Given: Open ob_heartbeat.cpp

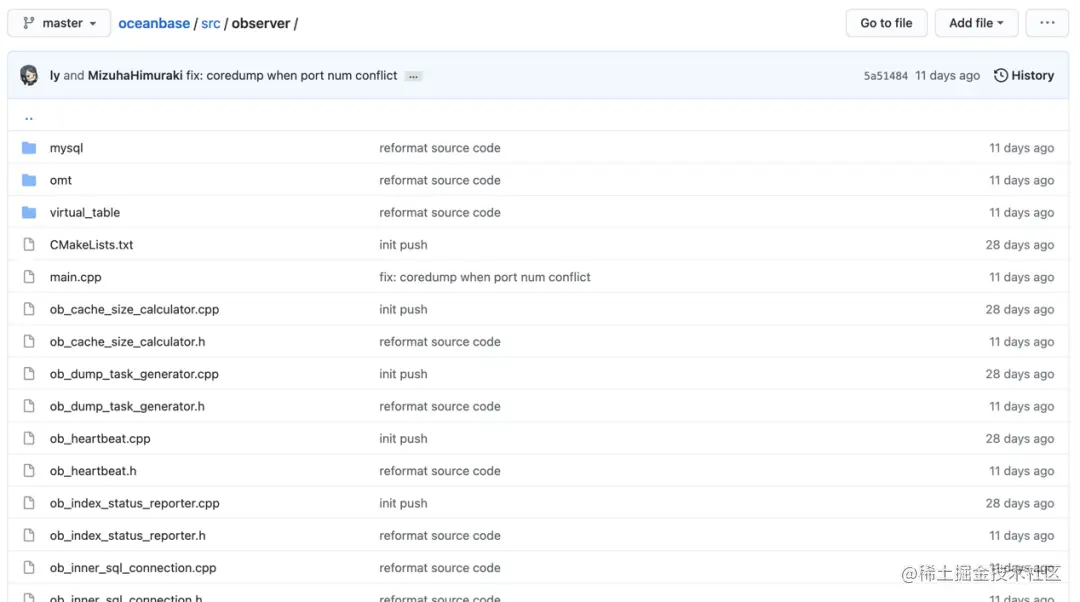Looking at the screenshot, I should [x=100, y=439].
